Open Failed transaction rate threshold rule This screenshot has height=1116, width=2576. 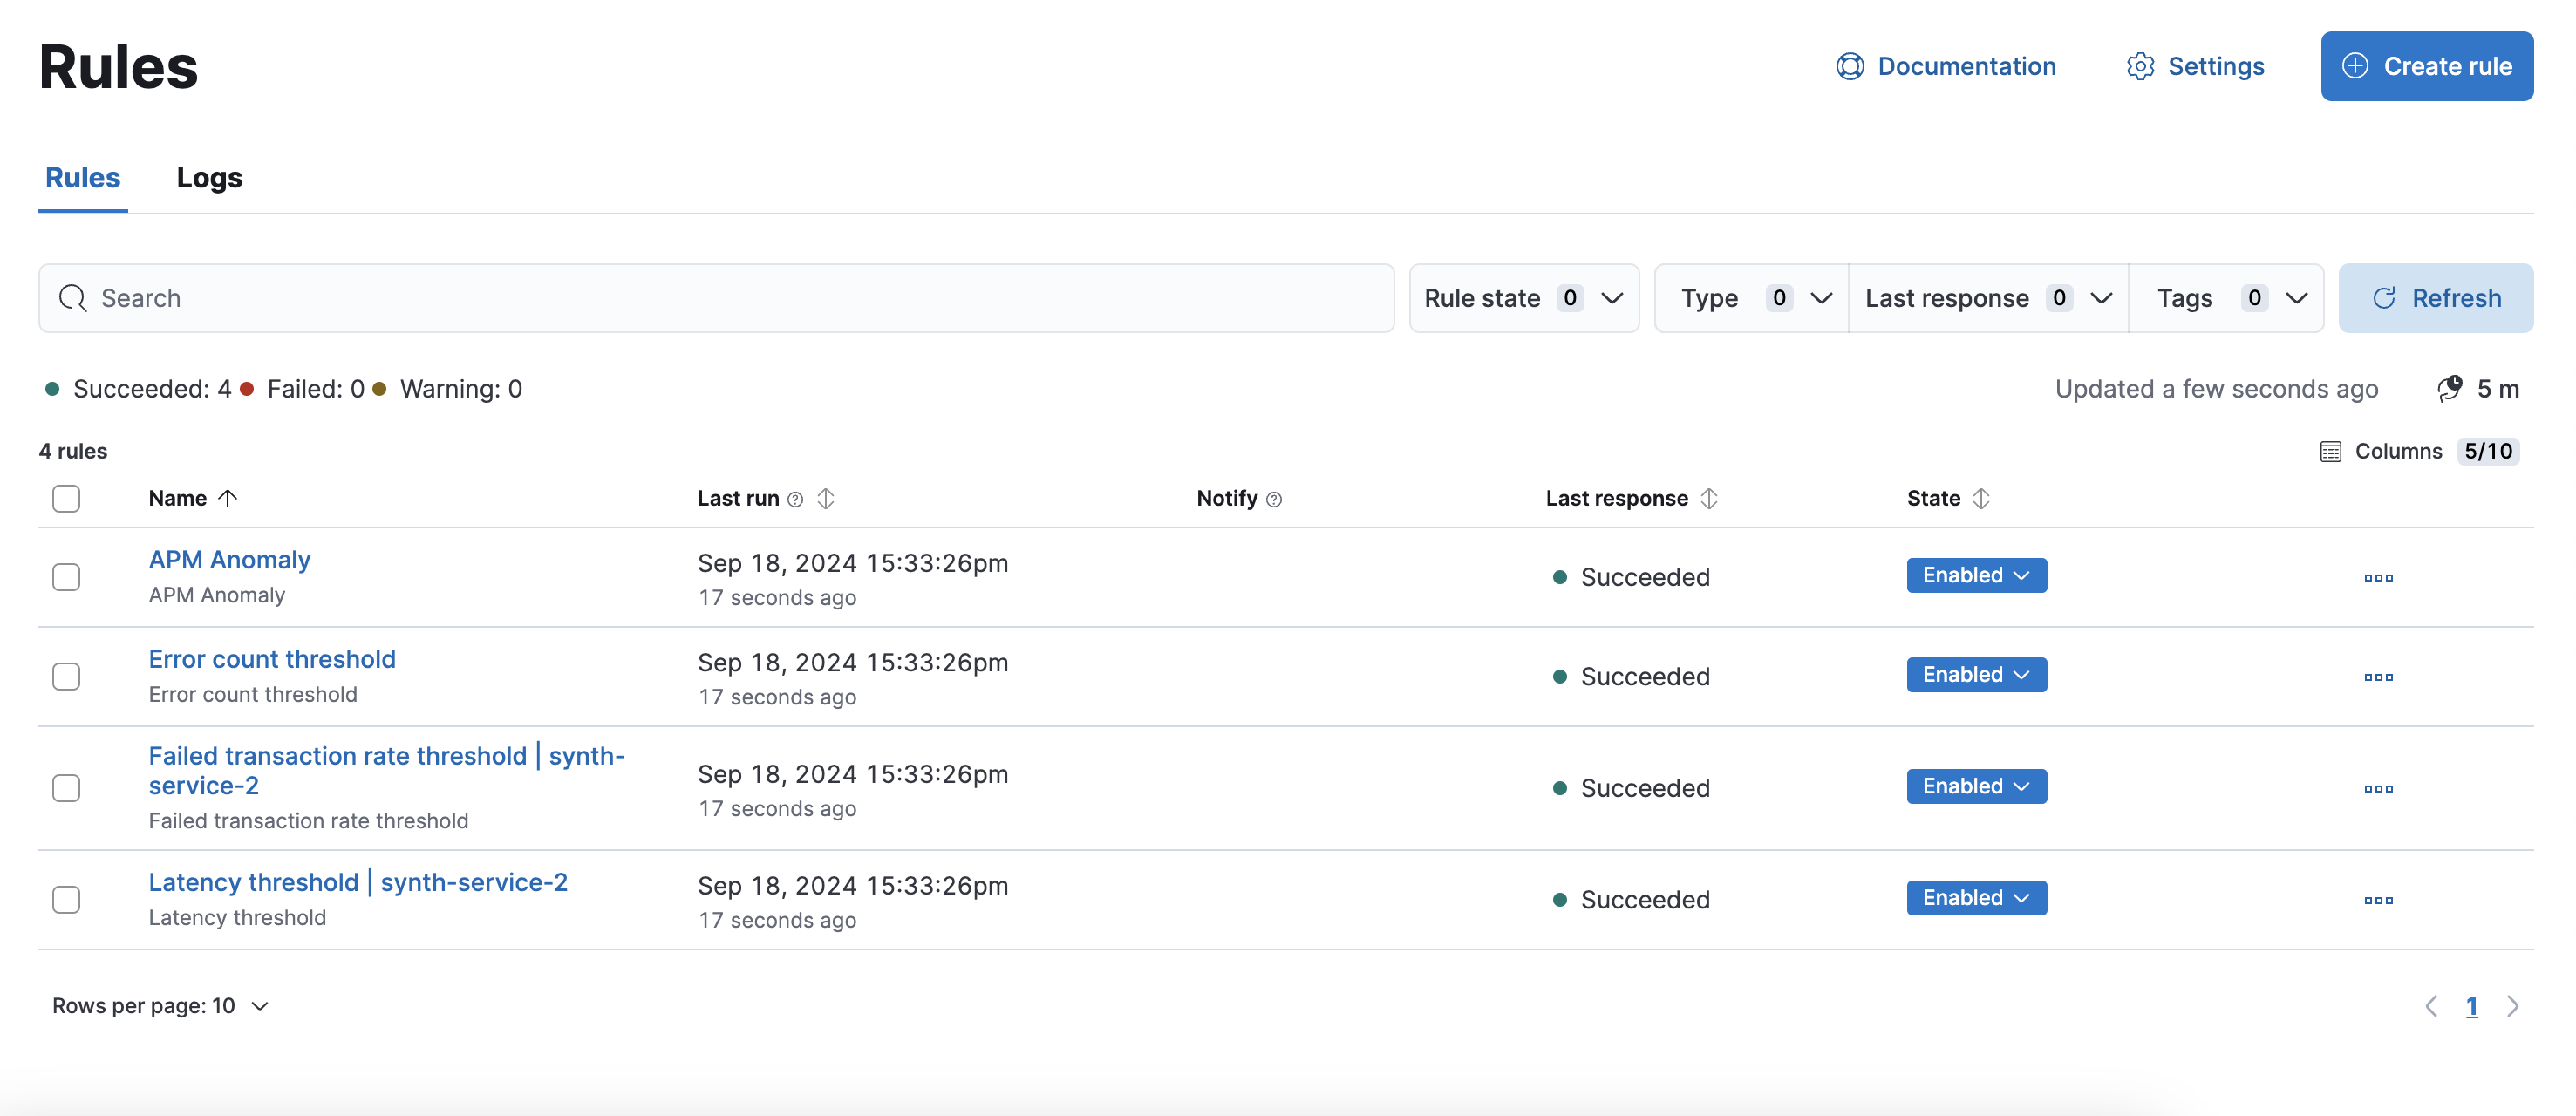(x=387, y=770)
